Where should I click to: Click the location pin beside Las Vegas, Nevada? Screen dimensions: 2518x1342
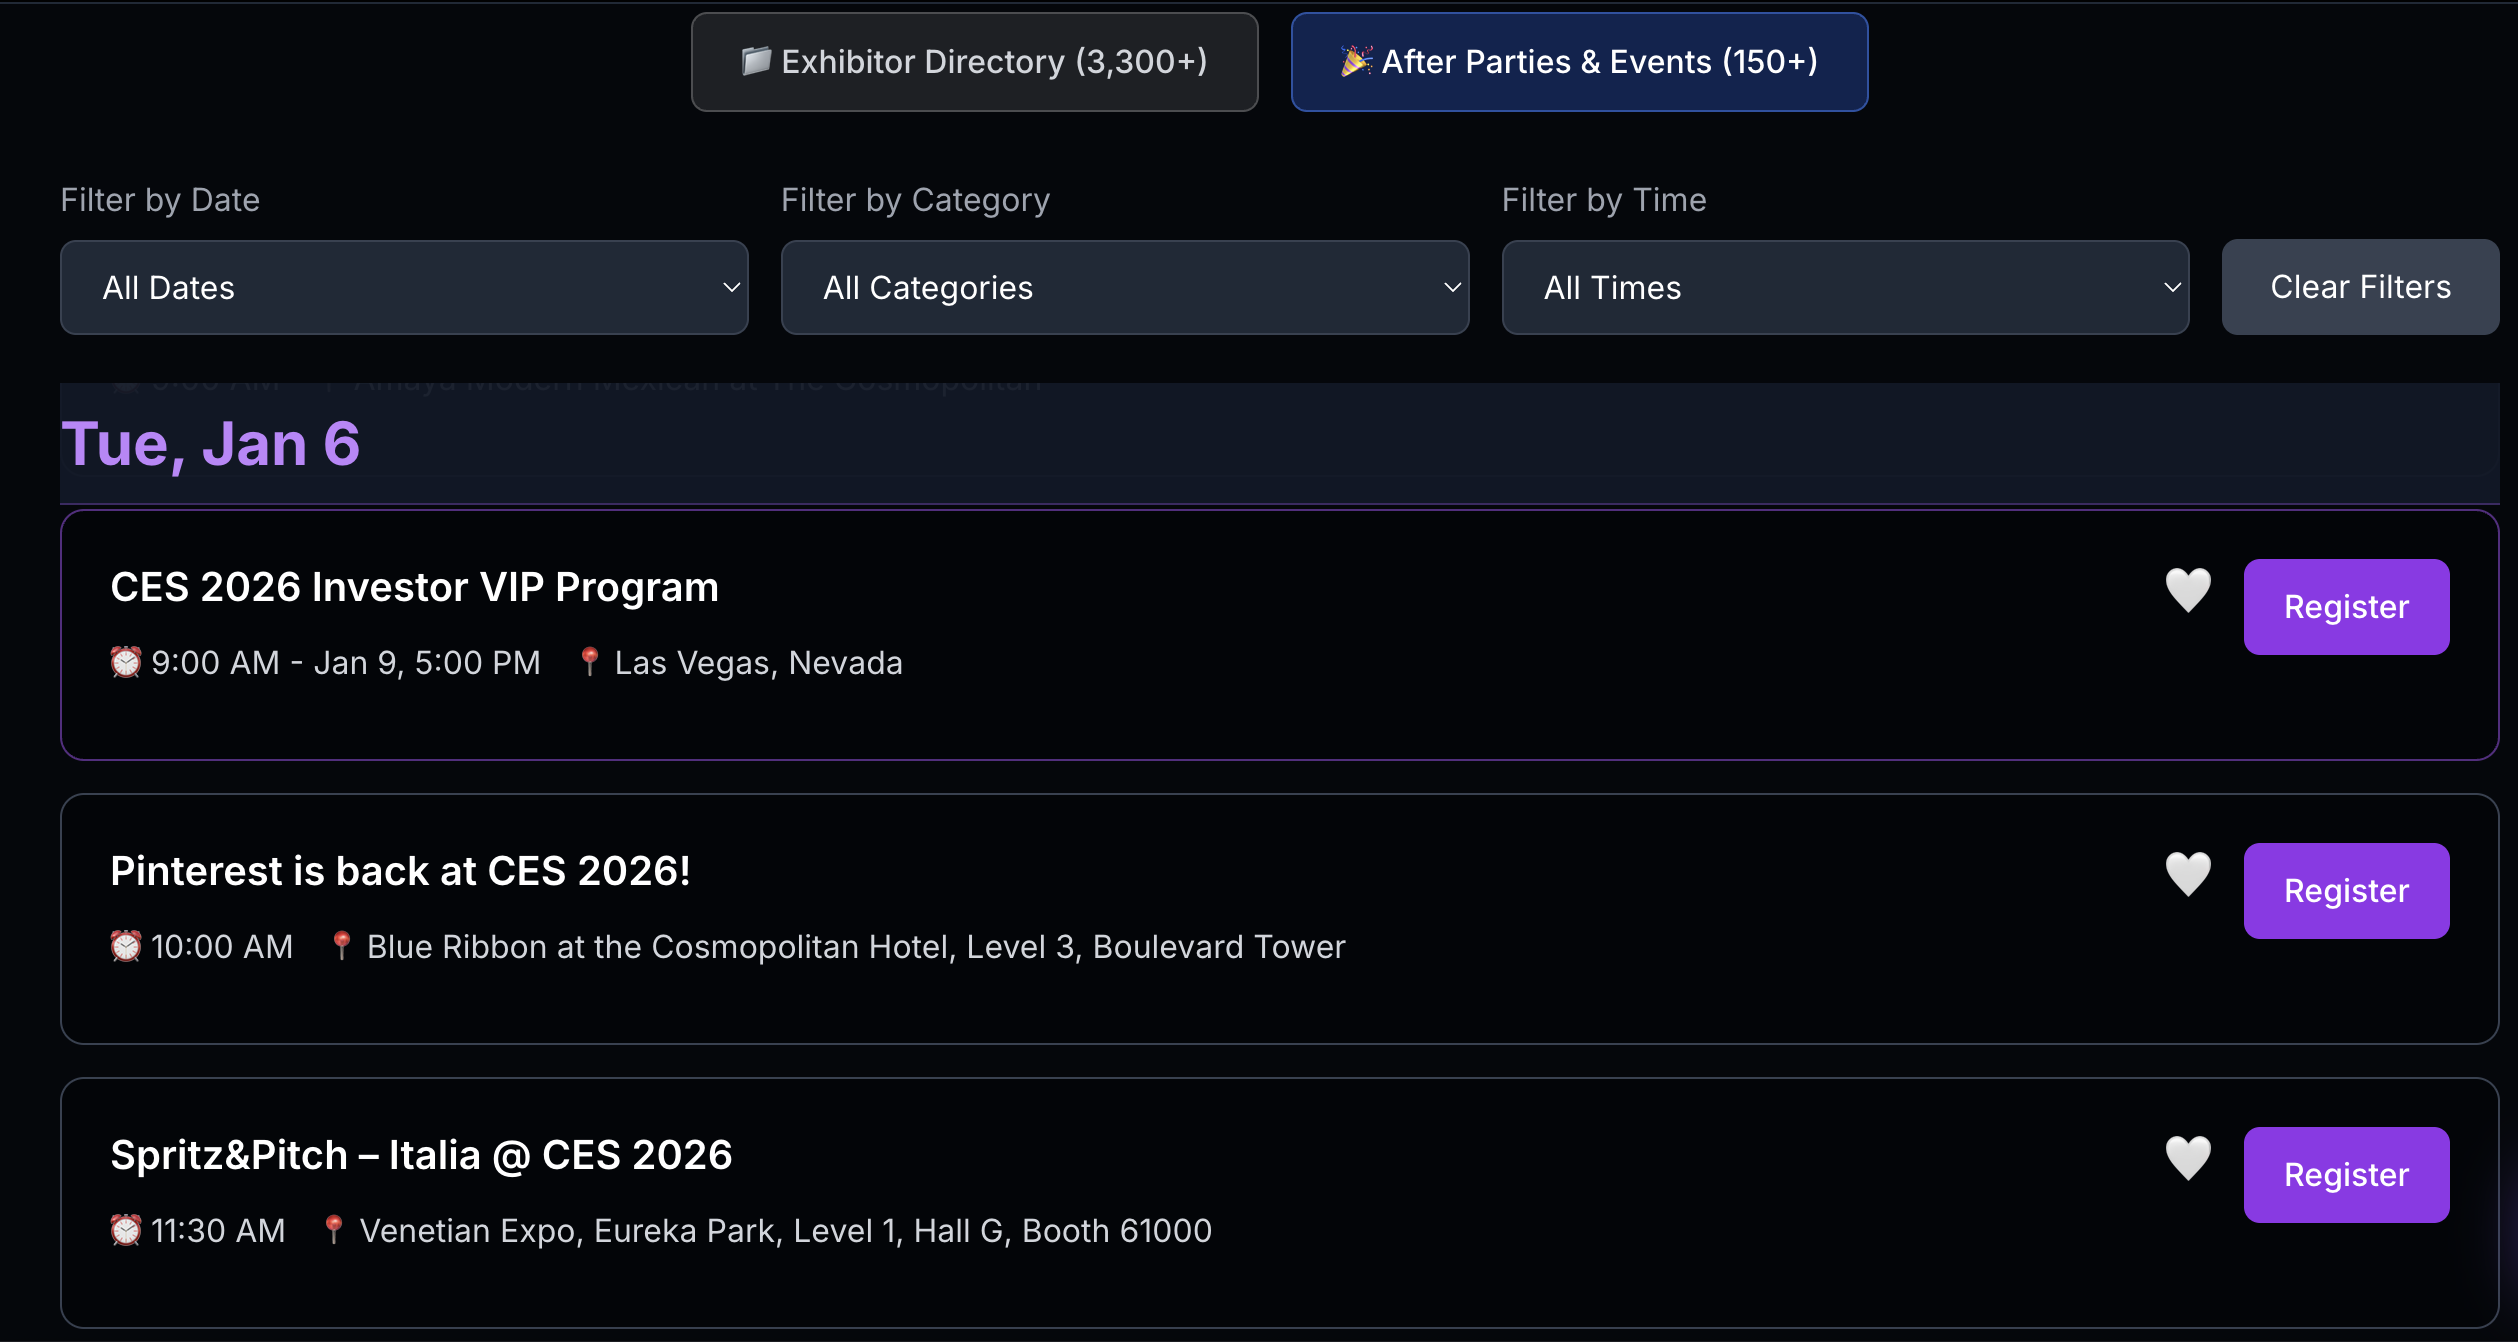[x=590, y=661]
